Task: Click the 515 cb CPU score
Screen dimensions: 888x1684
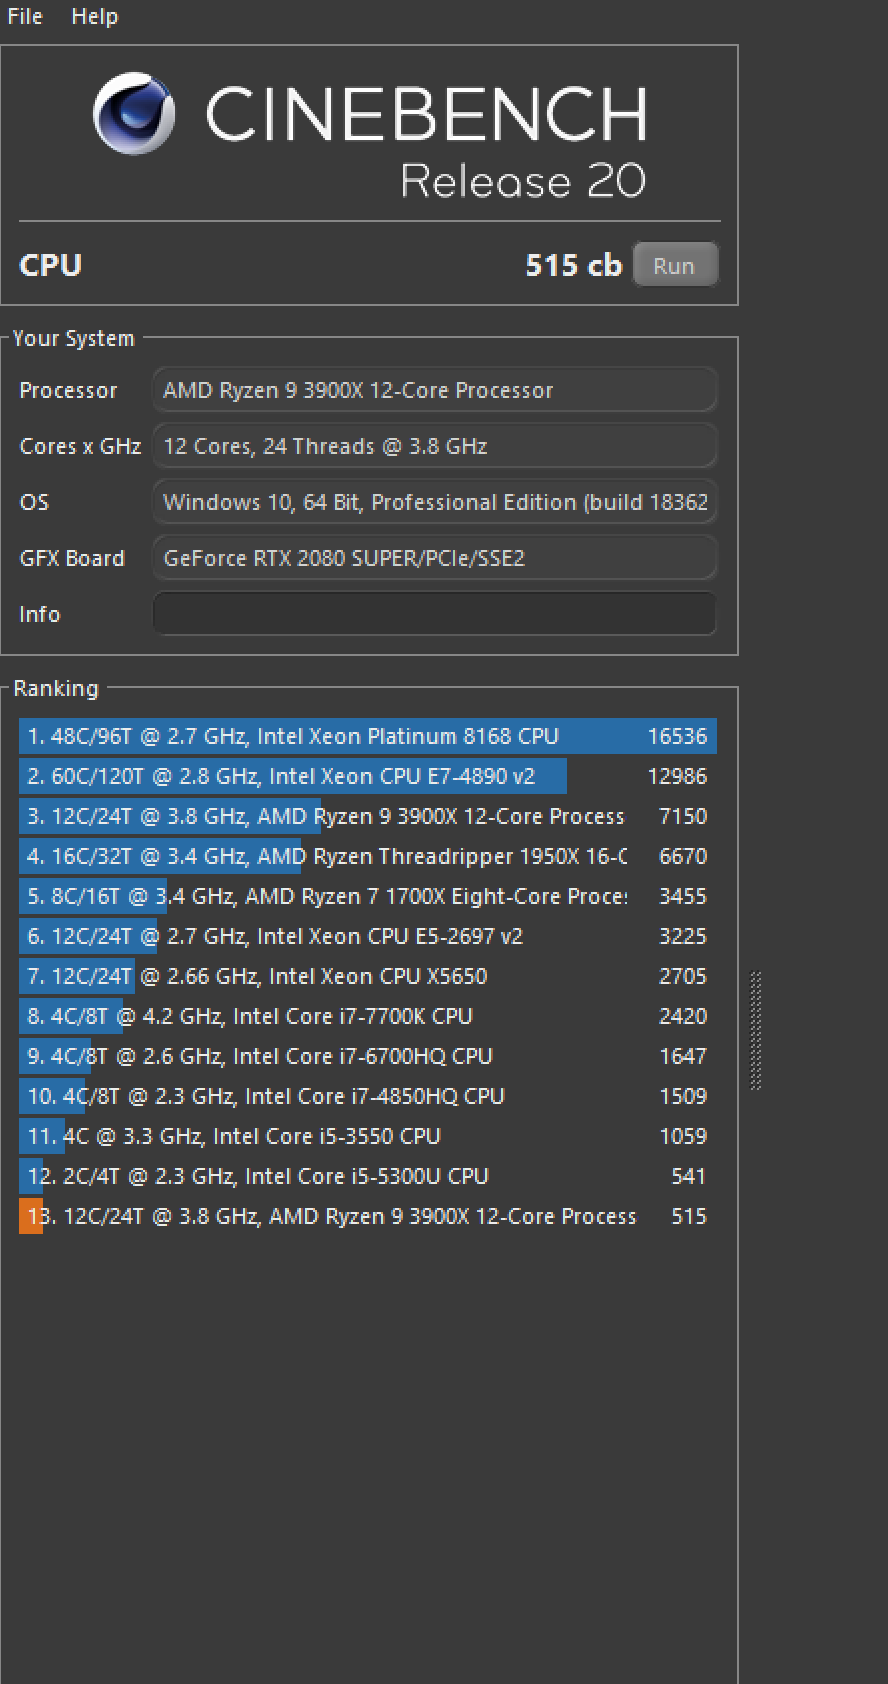Action: coord(573,265)
